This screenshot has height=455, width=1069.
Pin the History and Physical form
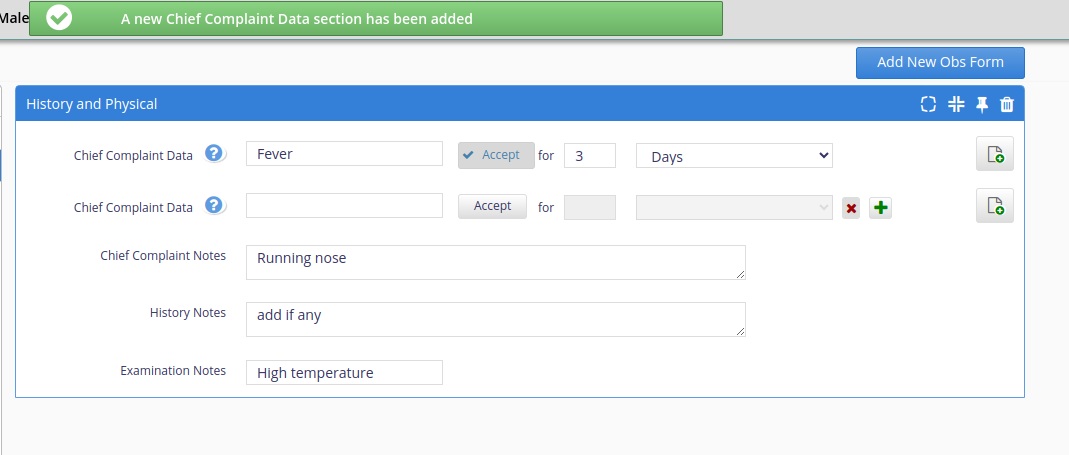[982, 104]
